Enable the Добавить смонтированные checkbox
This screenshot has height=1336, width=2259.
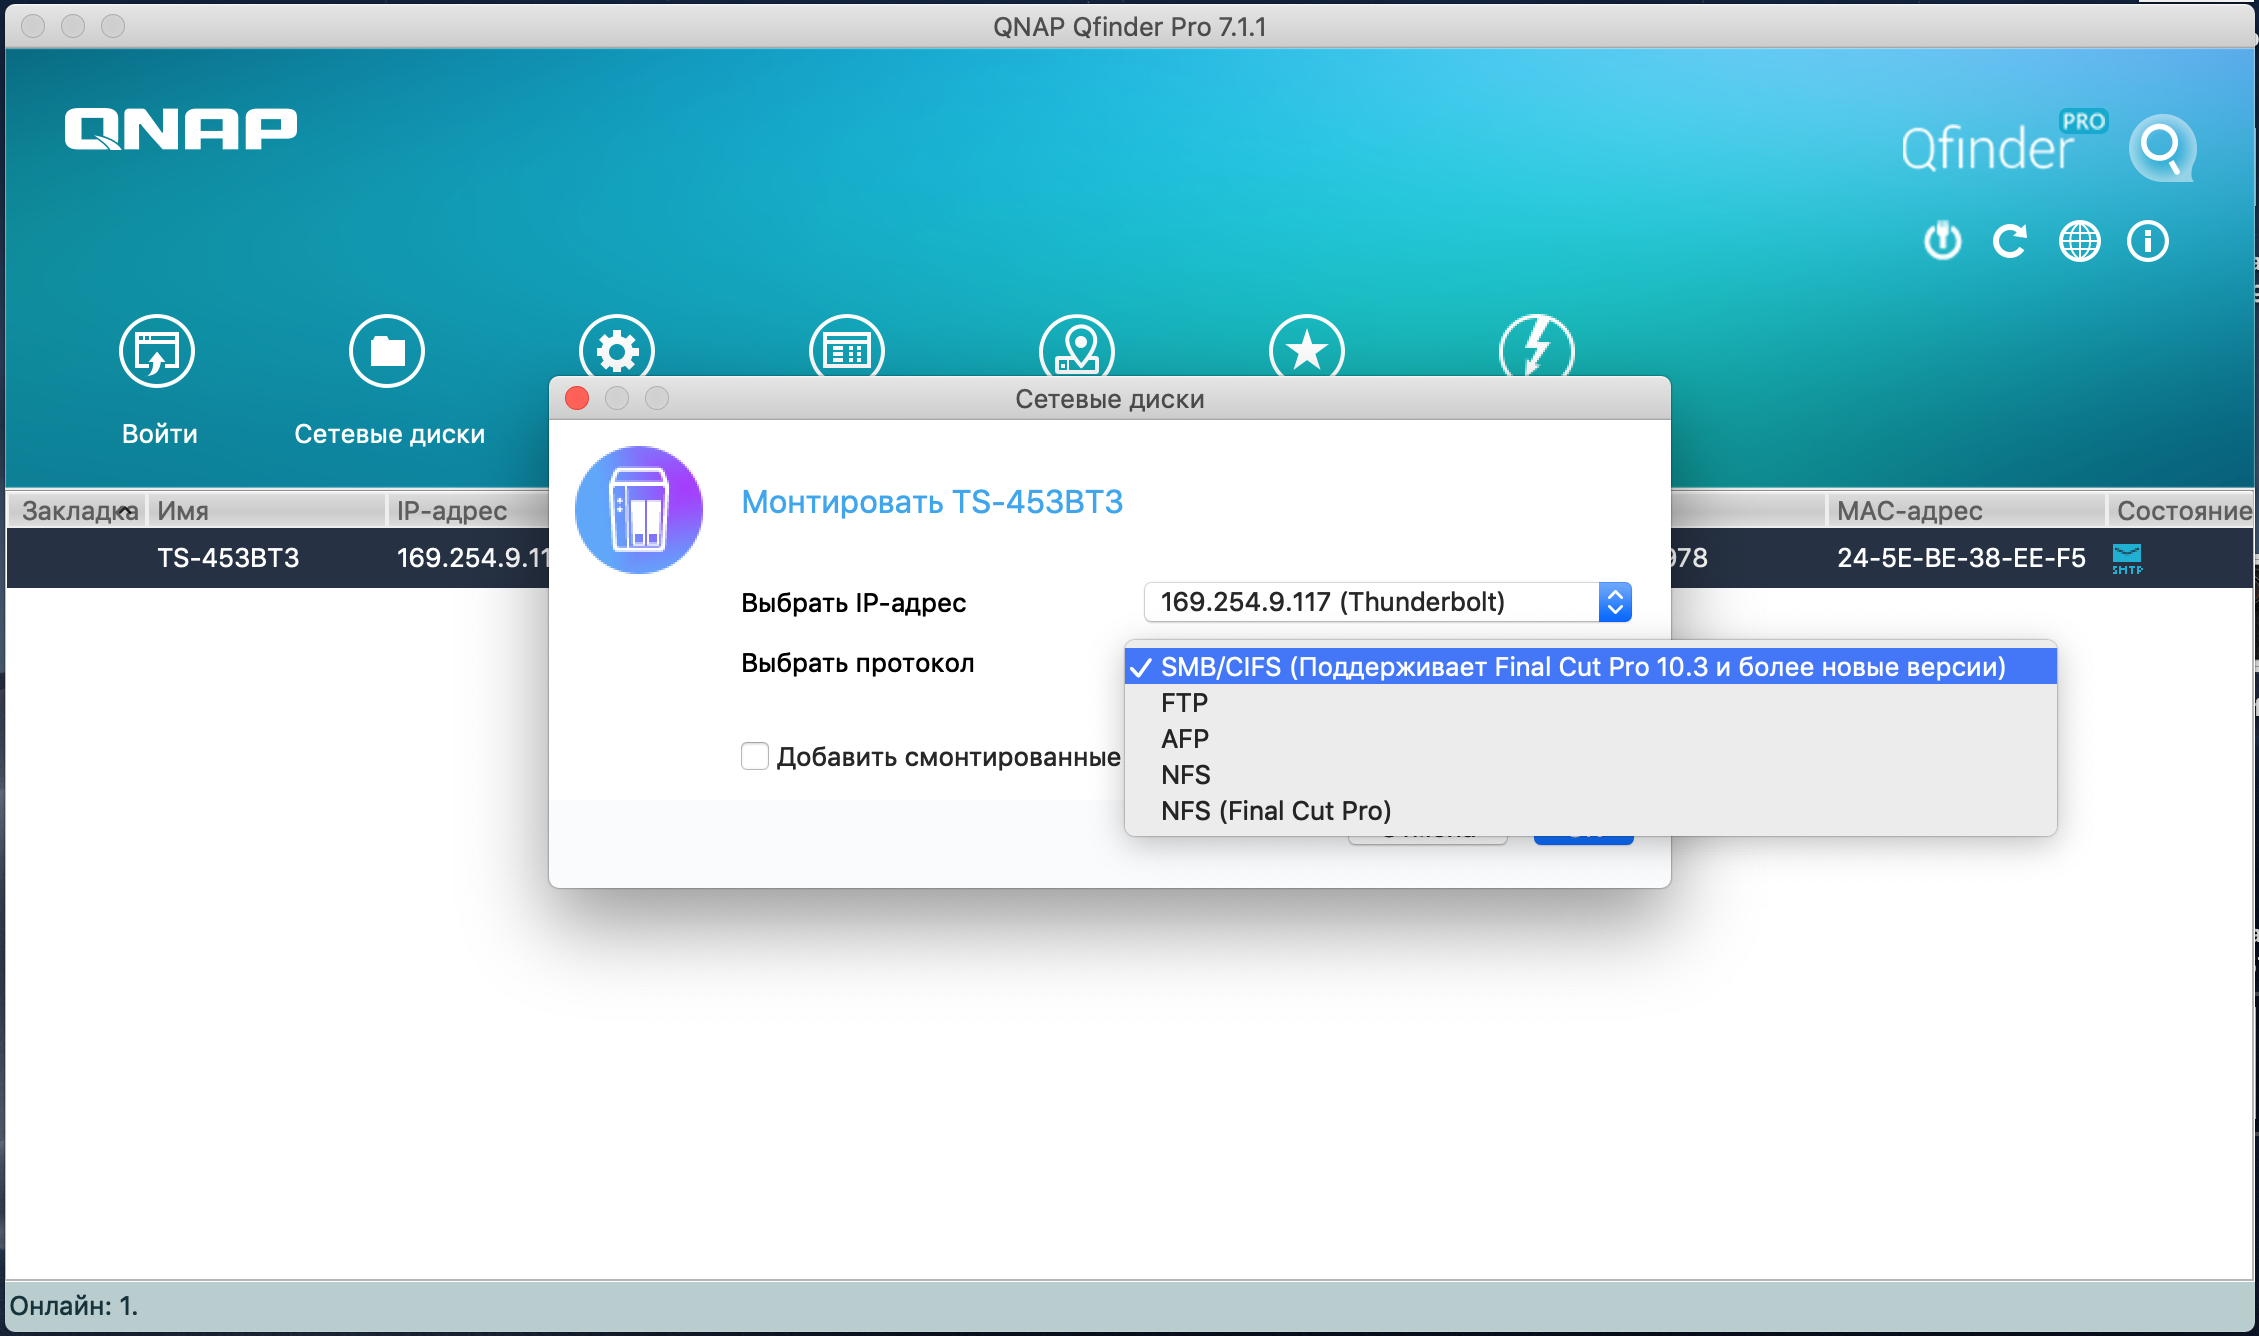click(x=755, y=756)
